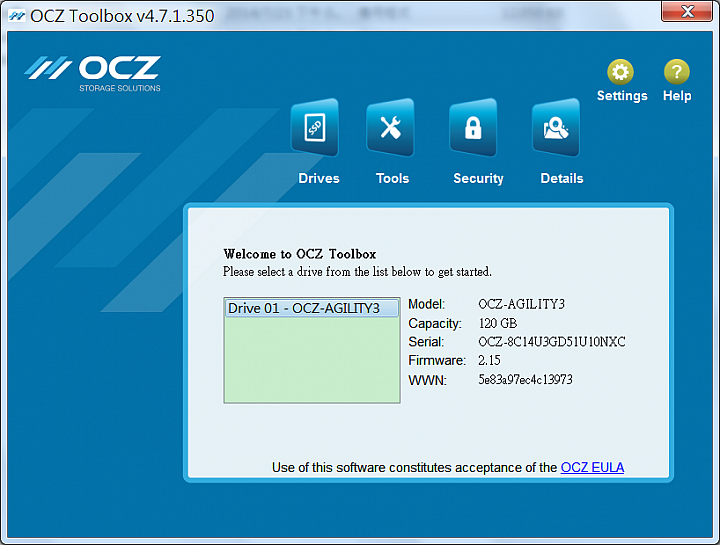Click the Details label
The width and height of the screenshot is (720, 545).
(562, 178)
